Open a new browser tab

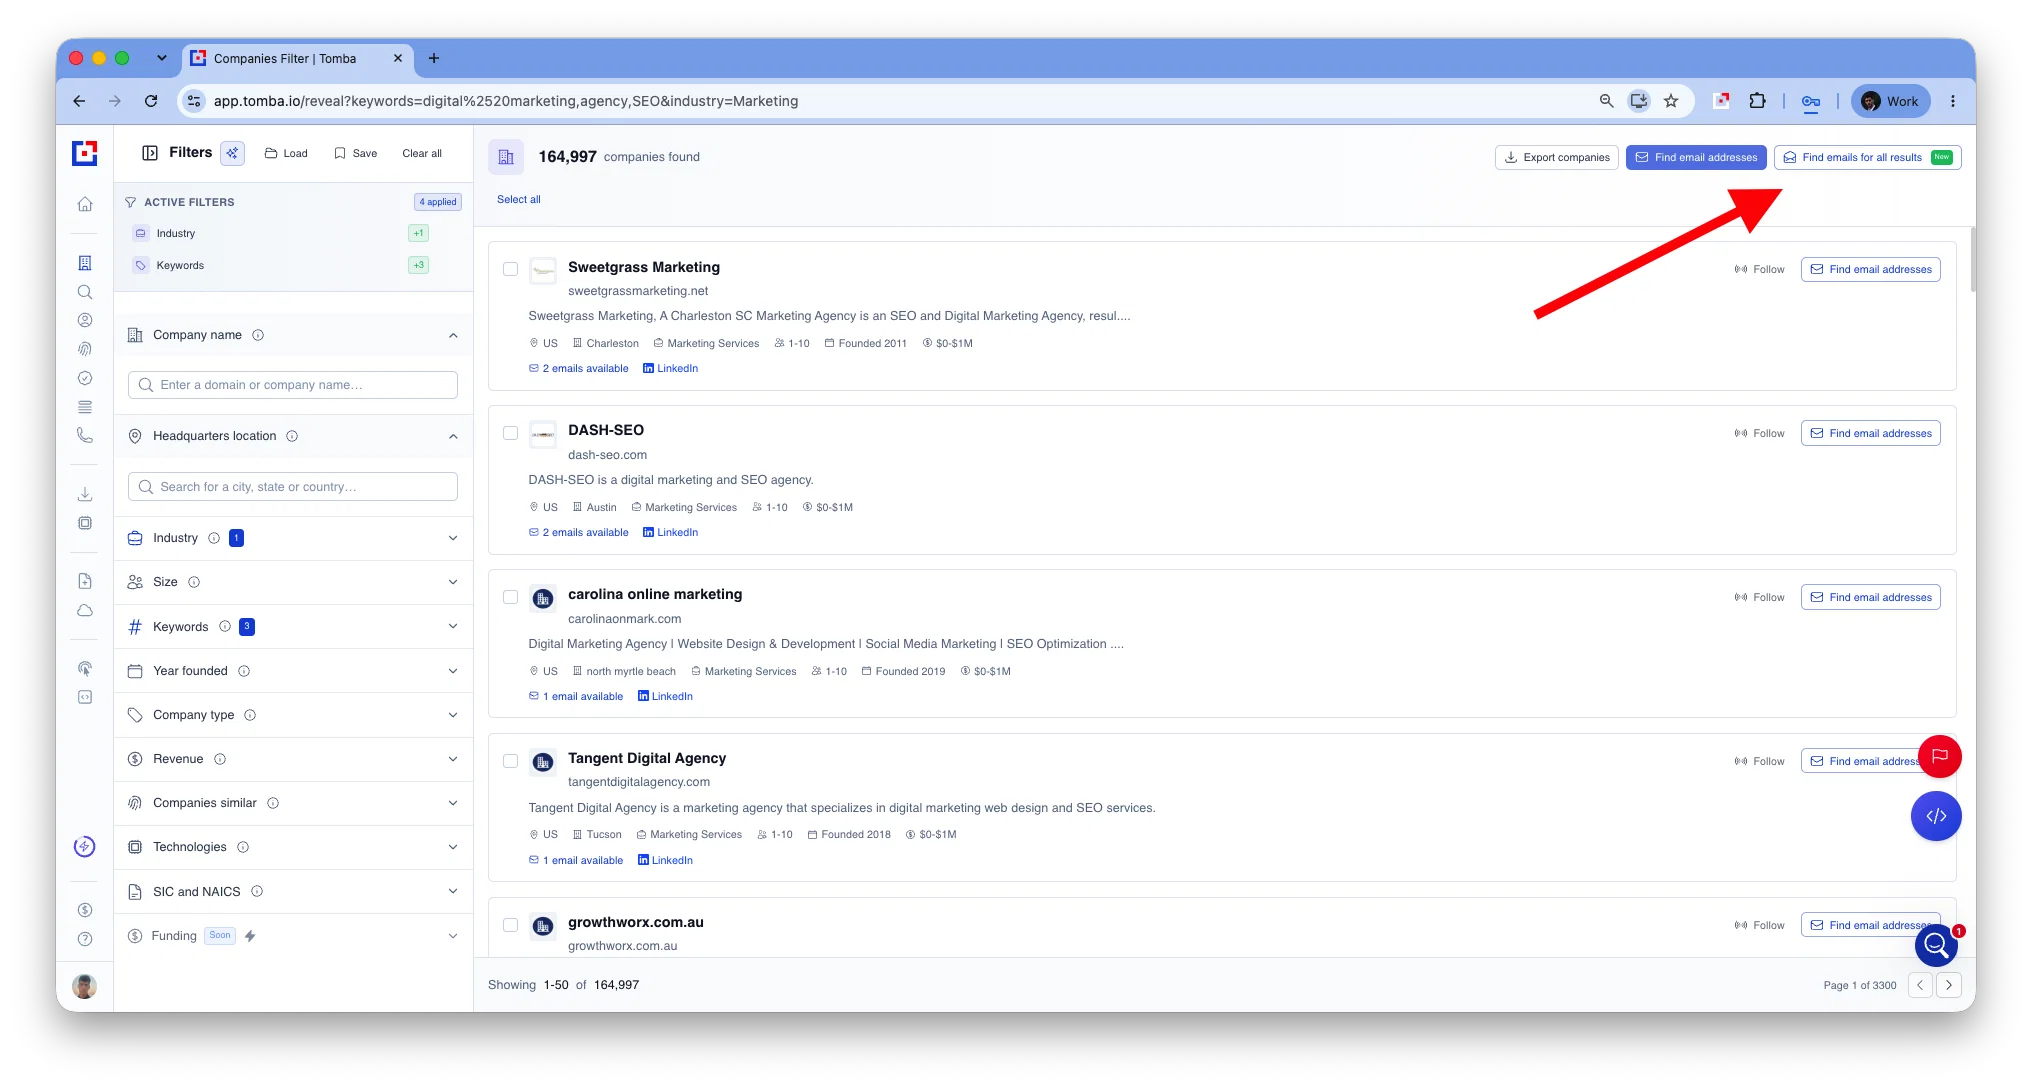click(x=433, y=58)
